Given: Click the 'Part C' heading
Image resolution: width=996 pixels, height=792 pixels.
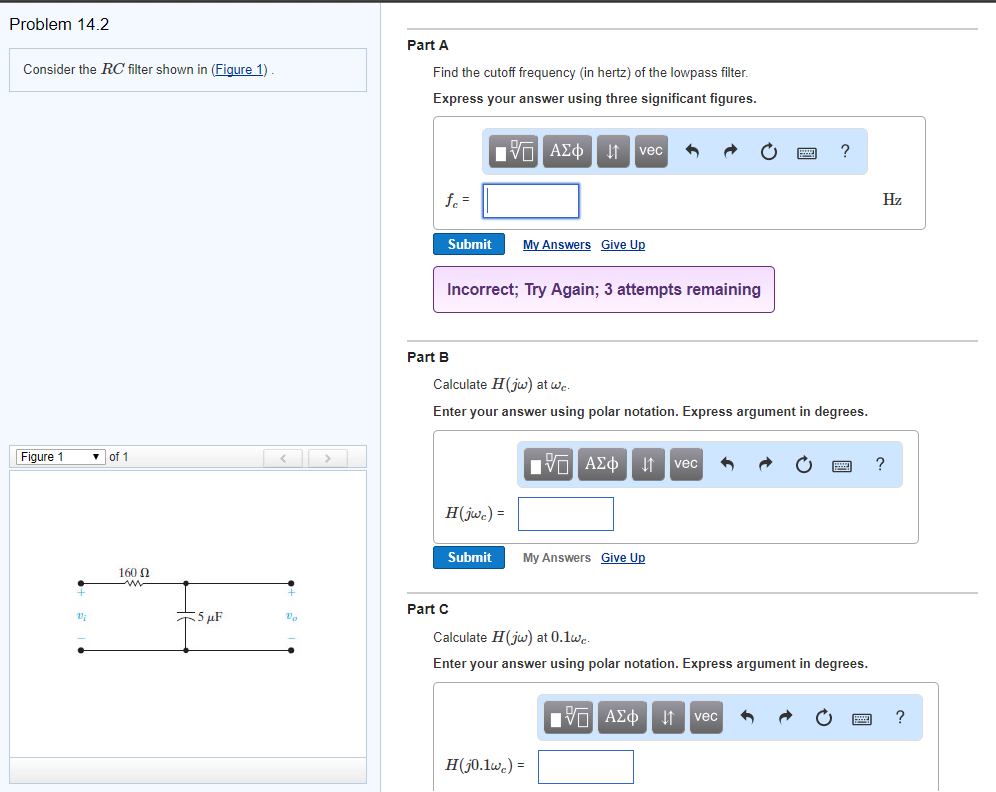Looking at the screenshot, I should click(x=427, y=609).
